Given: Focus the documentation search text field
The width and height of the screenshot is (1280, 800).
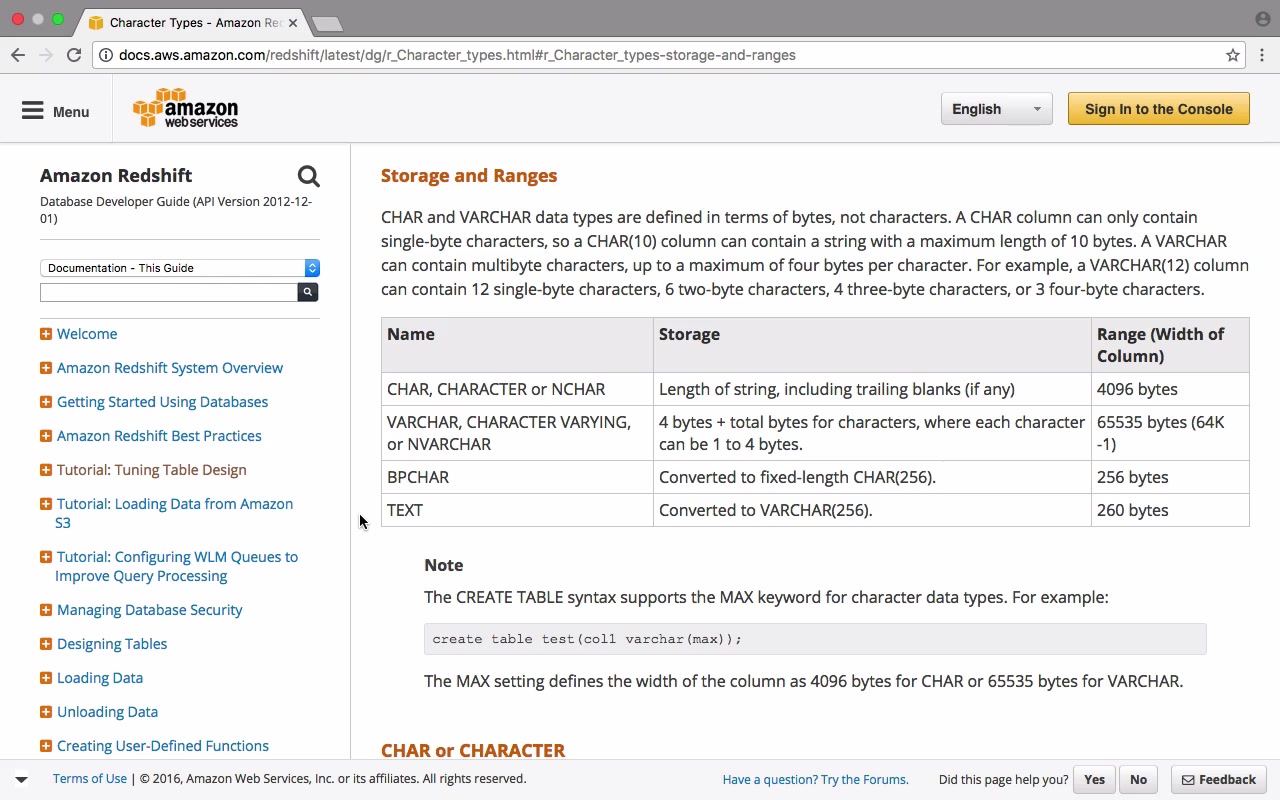Looking at the screenshot, I should tap(168, 292).
